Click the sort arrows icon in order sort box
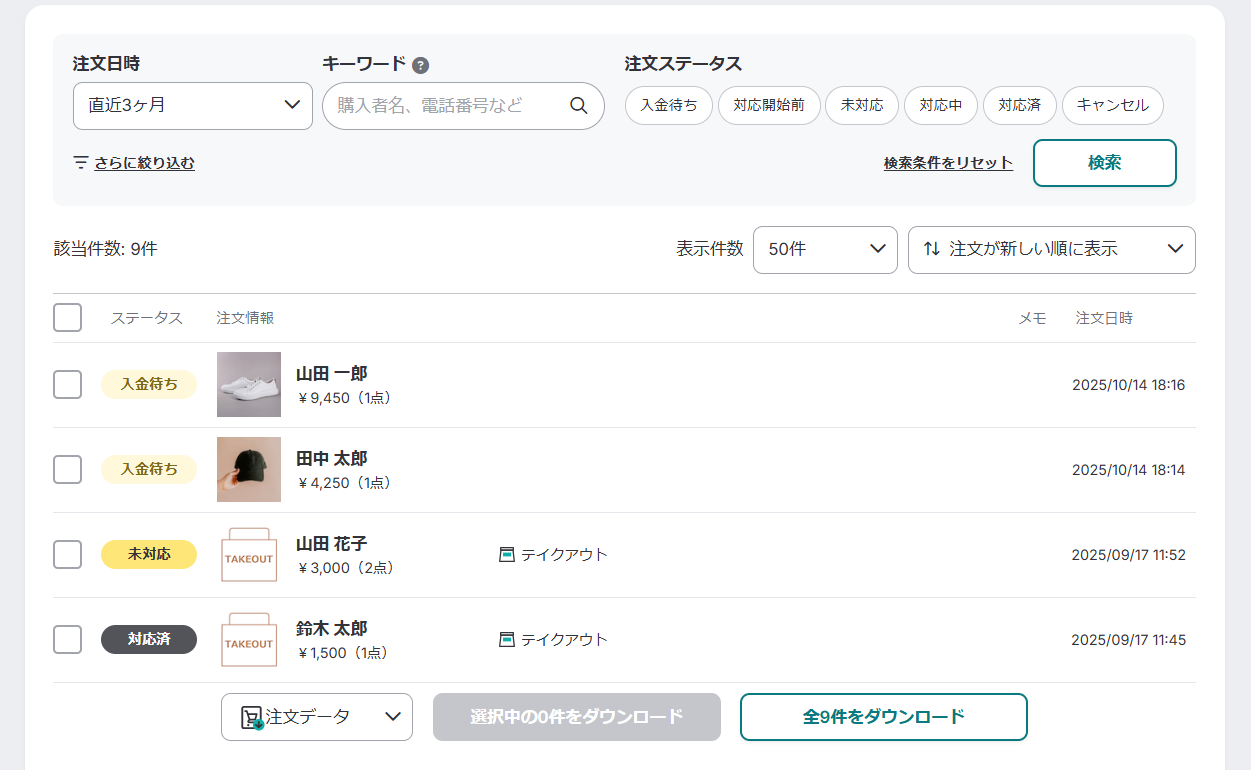The height and width of the screenshot is (770, 1251). click(x=931, y=249)
